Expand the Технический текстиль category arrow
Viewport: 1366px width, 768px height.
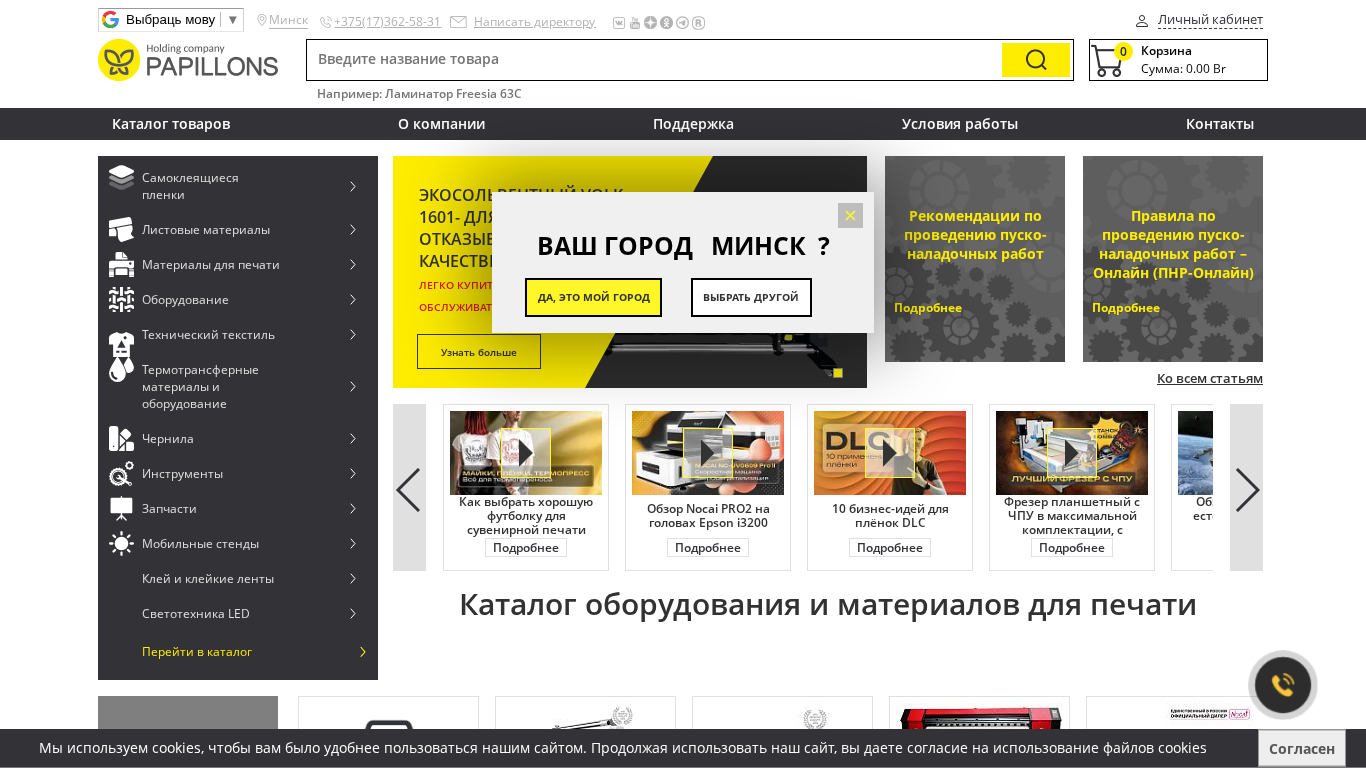tap(353, 335)
